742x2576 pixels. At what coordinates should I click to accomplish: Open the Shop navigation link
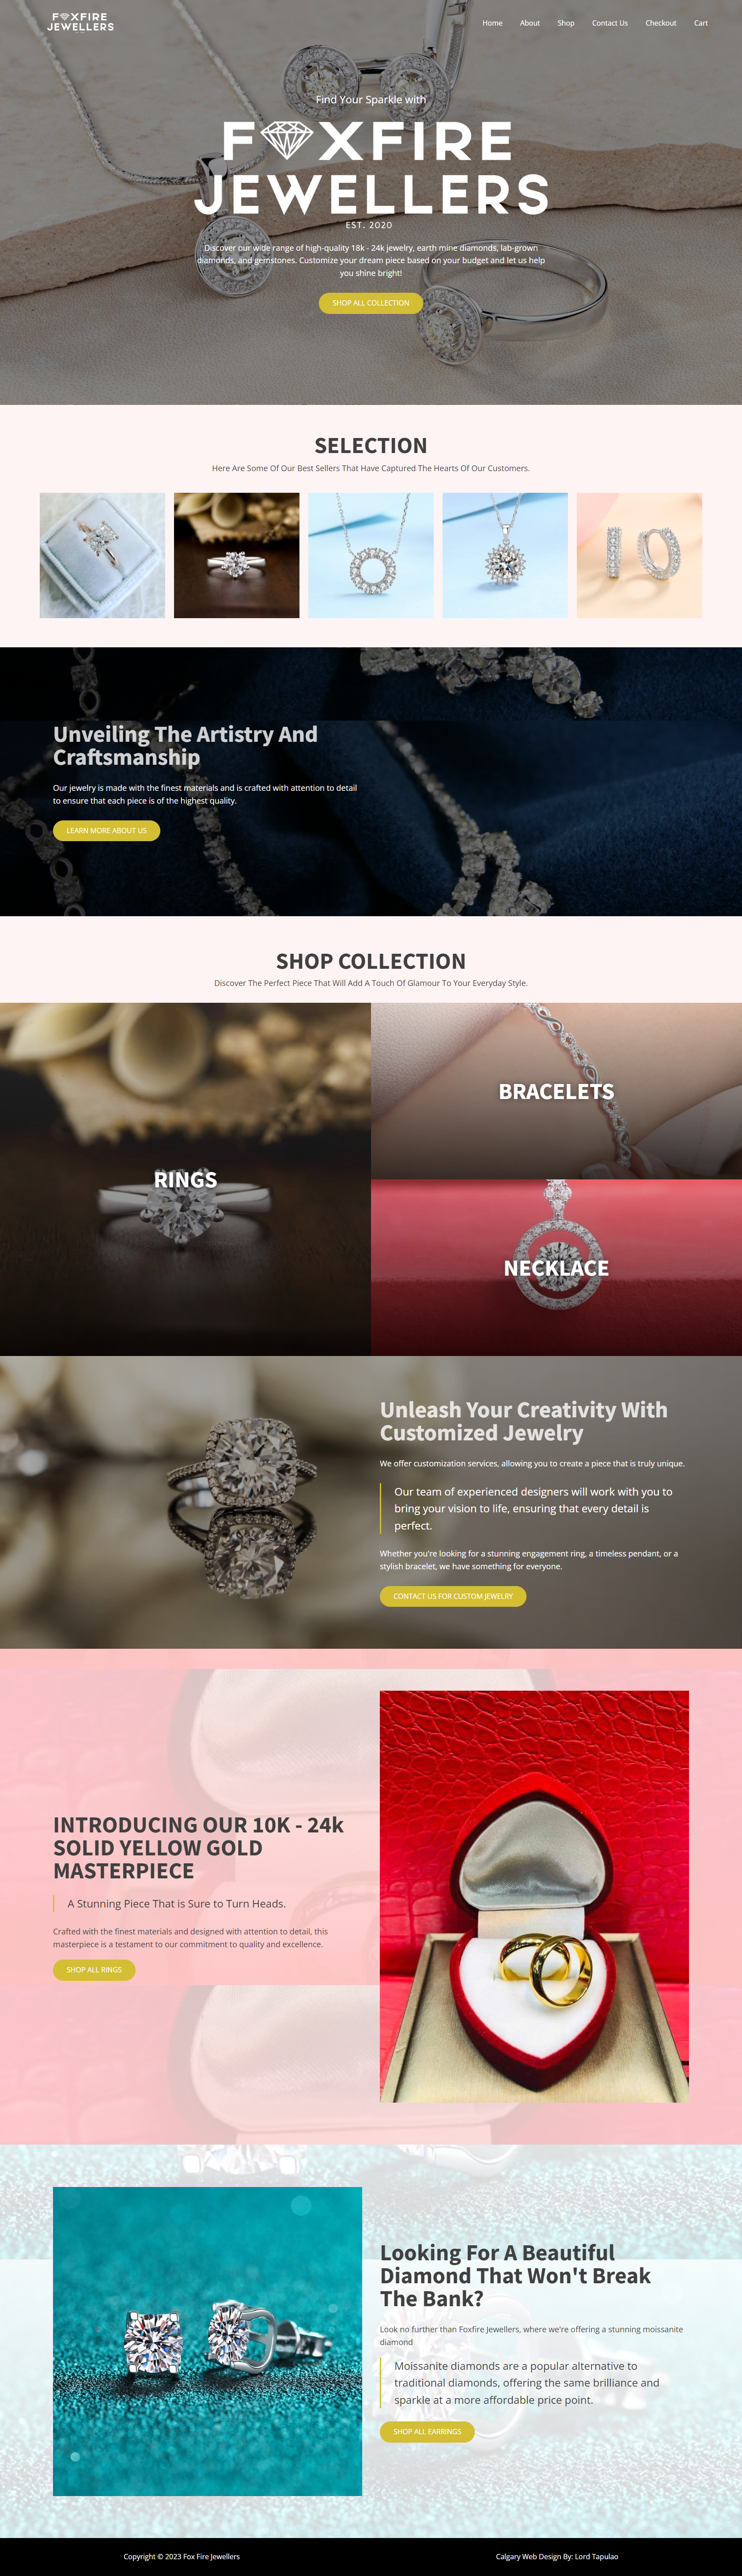(566, 23)
